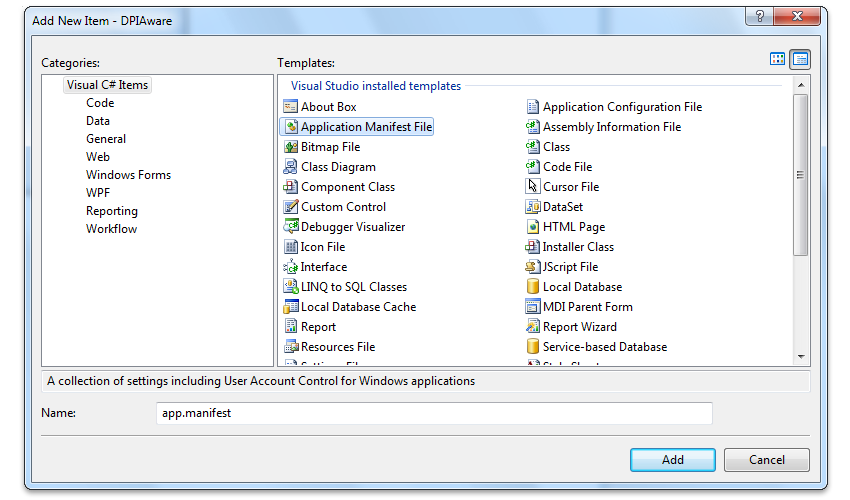The height and width of the screenshot is (500, 850).
Task: Open the Data category
Action: tap(98, 121)
